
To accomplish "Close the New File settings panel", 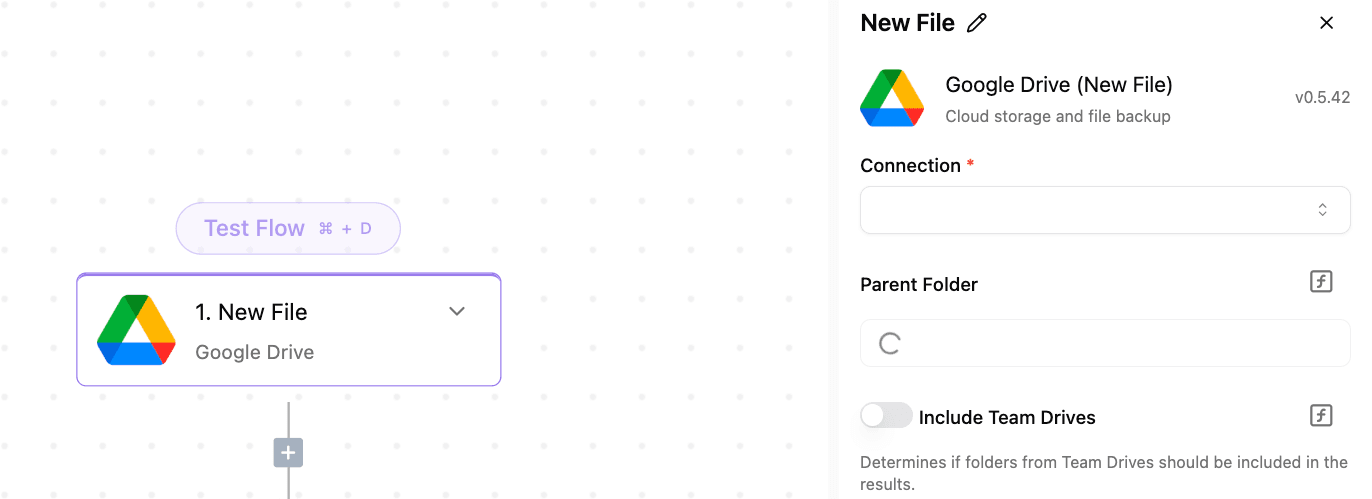I will click(1327, 23).
